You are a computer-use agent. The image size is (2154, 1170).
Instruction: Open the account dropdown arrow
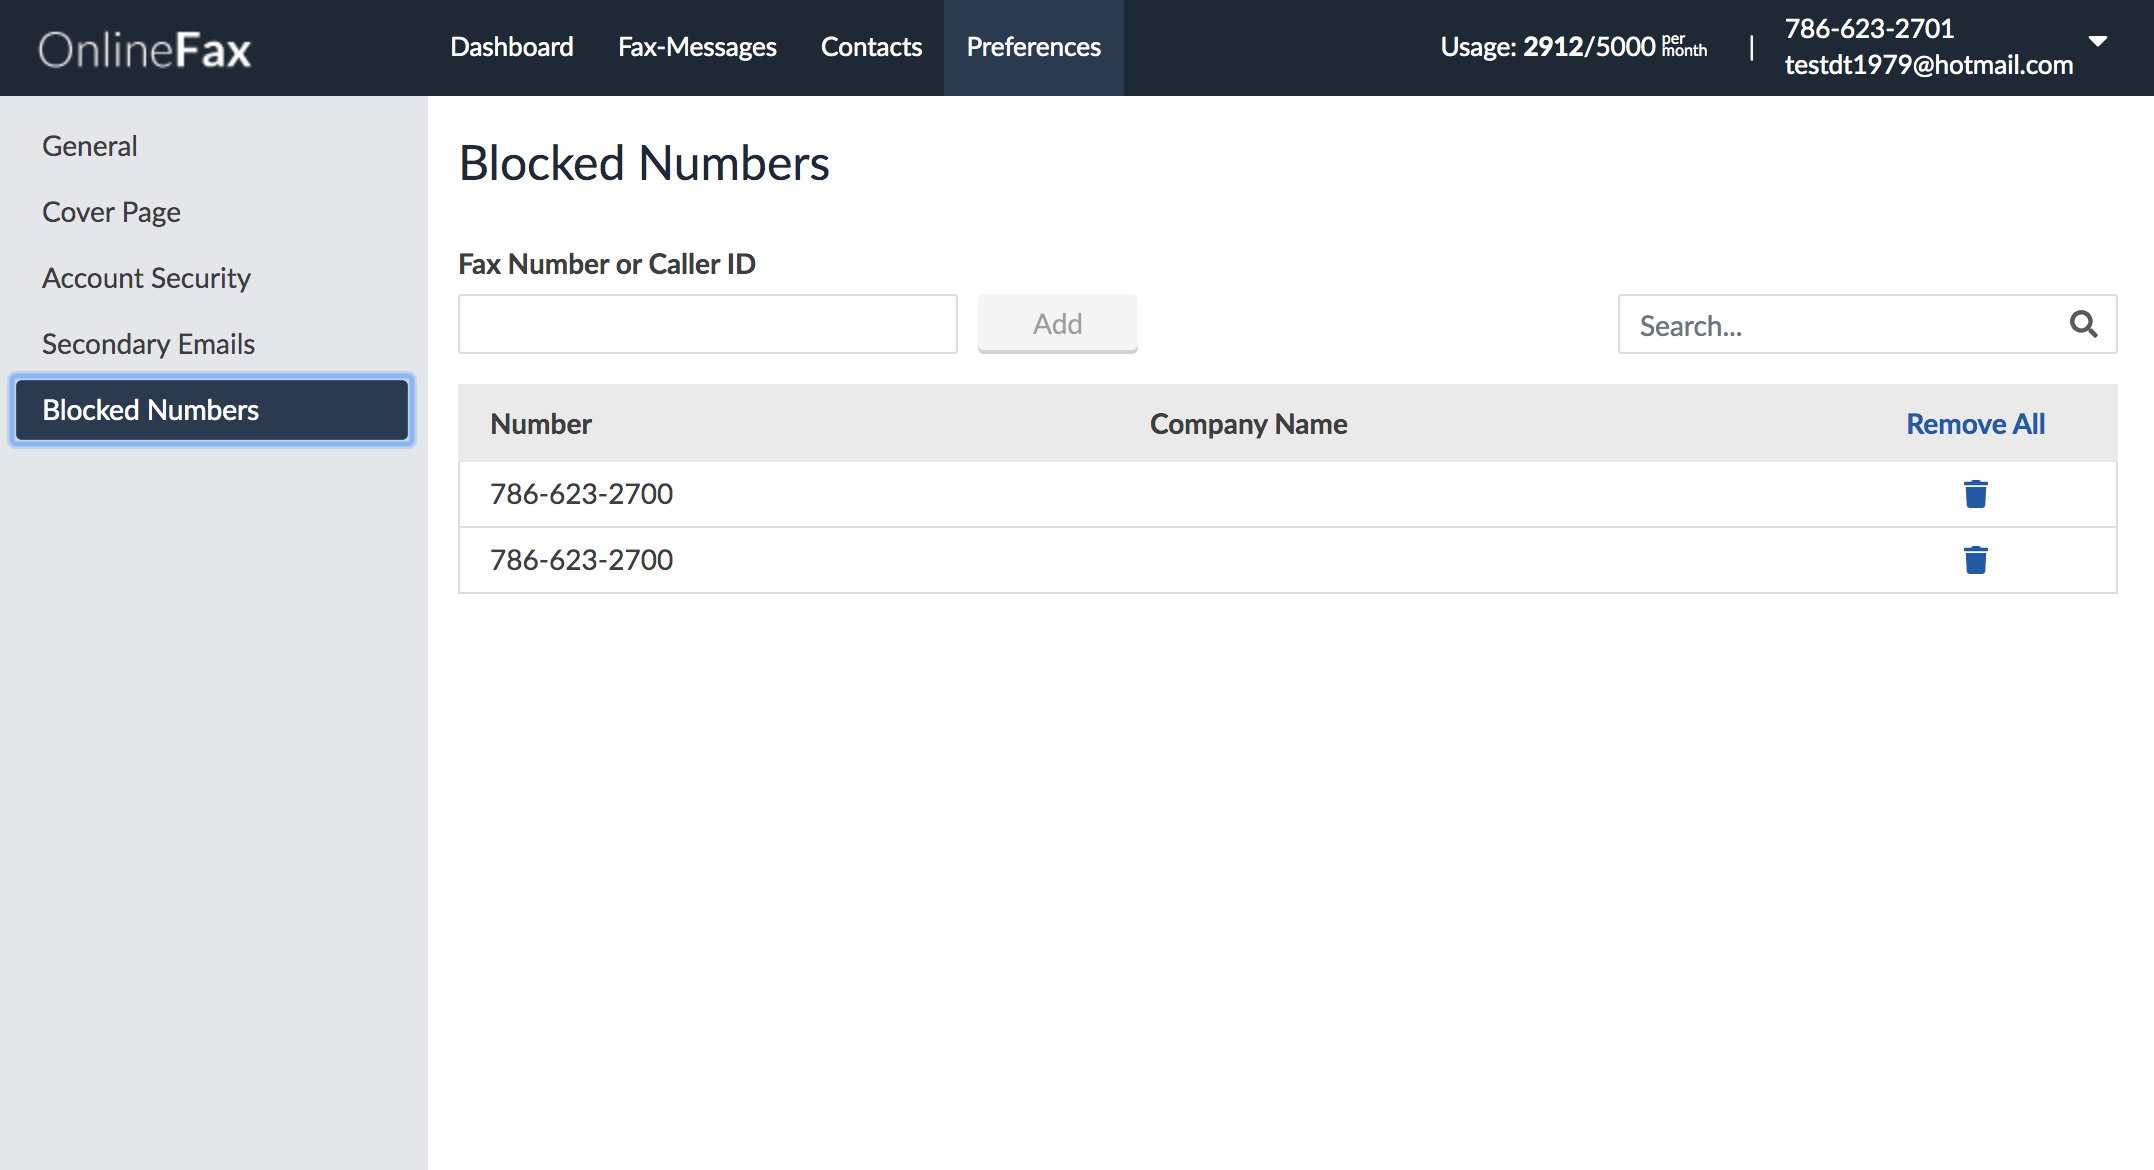(x=2097, y=44)
